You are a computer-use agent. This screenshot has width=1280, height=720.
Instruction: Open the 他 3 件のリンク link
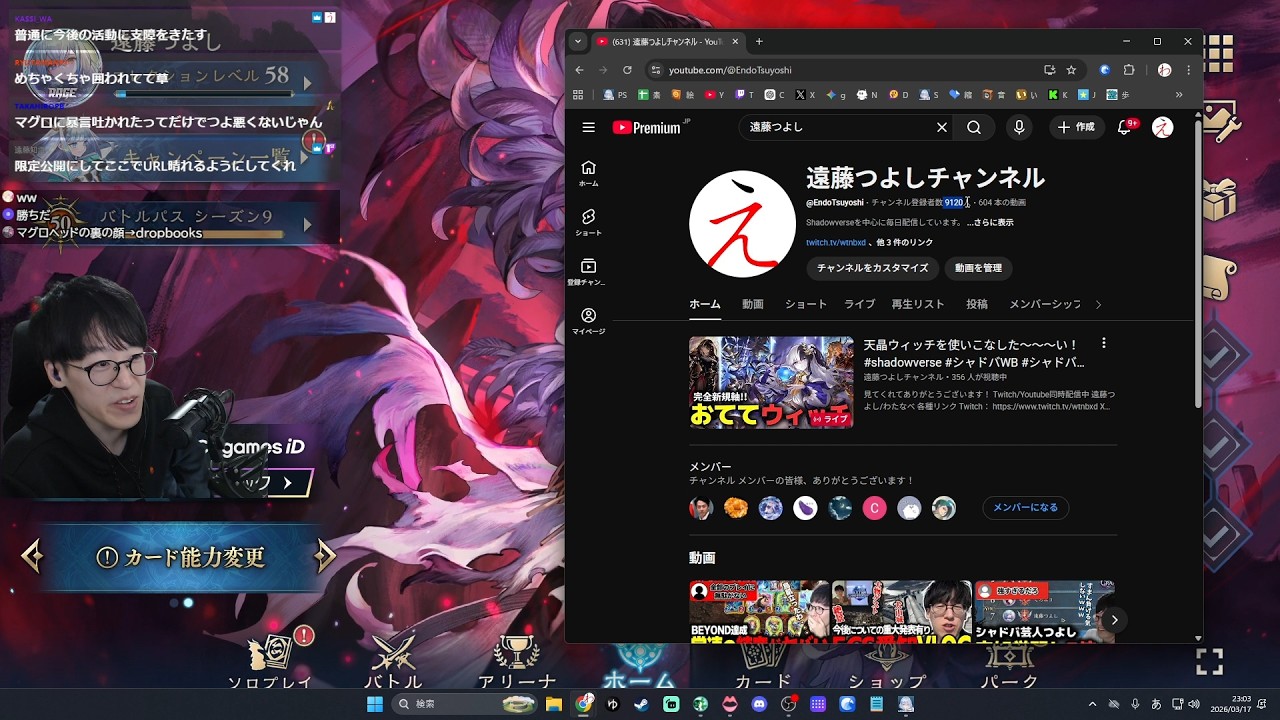(x=904, y=243)
